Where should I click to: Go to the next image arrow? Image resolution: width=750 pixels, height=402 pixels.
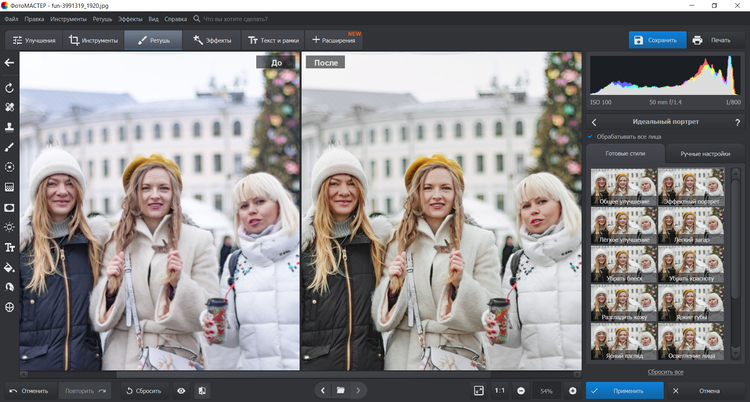point(358,390)
